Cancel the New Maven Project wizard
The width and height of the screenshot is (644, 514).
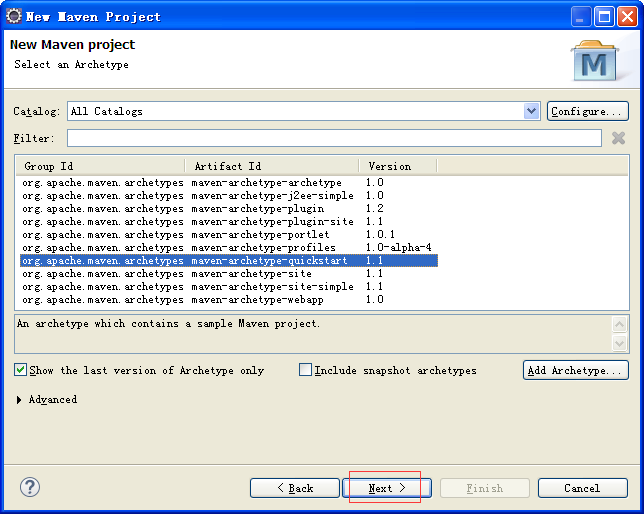click(582, 488)
